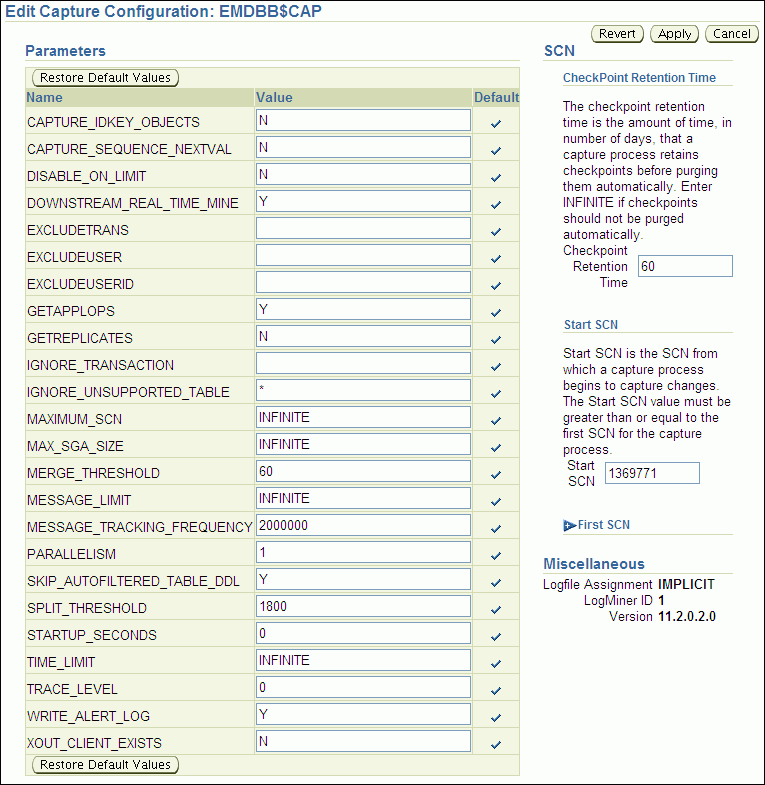Click the default checkmark for GETAPPLOPS
This screenshot has height=785, width=765.
click(496, 312)
